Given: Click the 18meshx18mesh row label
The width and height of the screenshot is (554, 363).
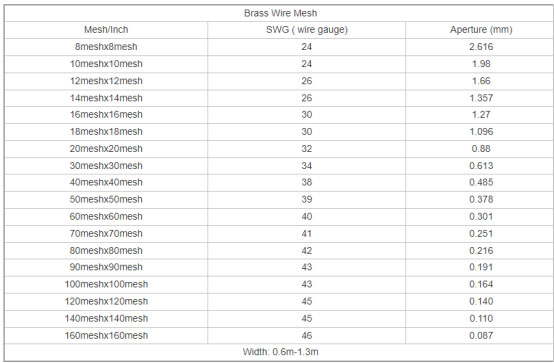Looking at the screenshot, I should point(106,131).
